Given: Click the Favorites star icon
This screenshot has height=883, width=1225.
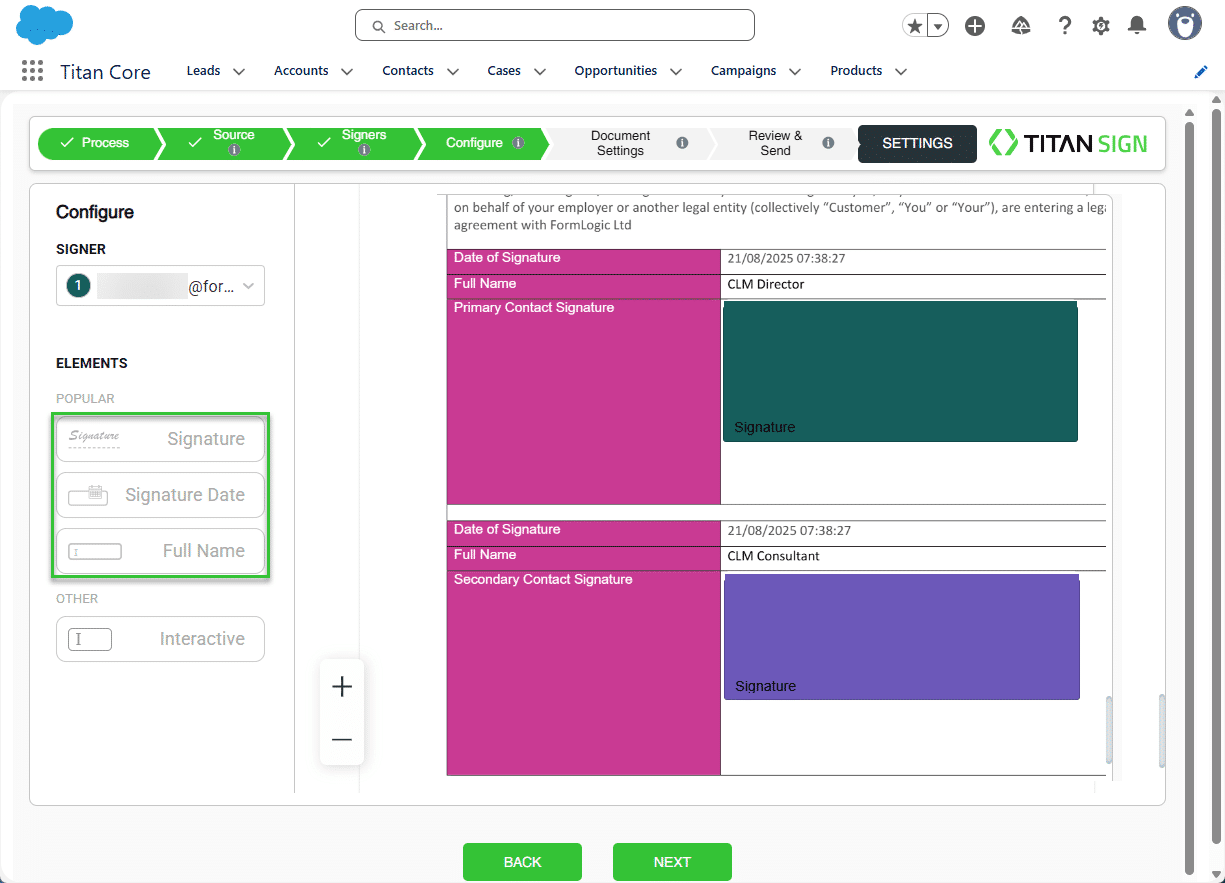Looking at the screenshot, I should click(914, 26).
